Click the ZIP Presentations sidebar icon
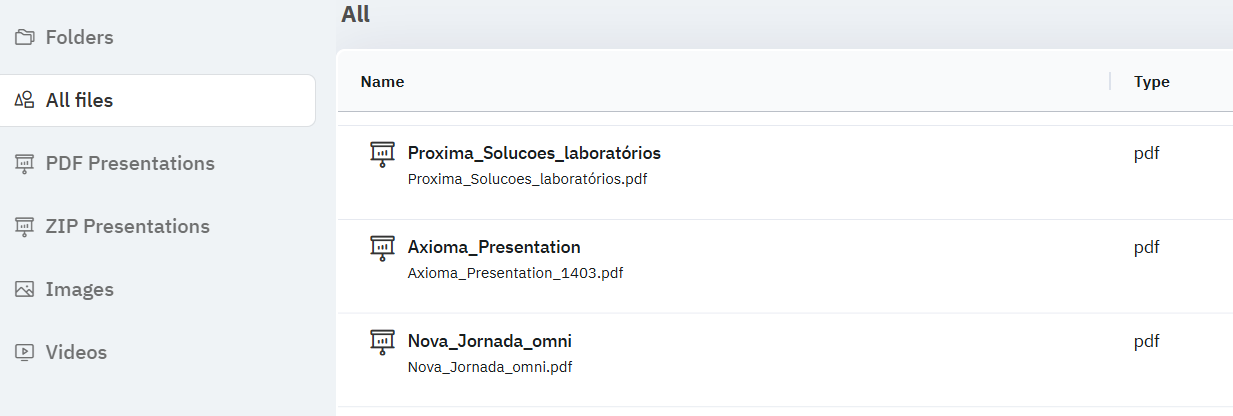Image resolution: width=1233 pixels, height=416 pixels. tap(25, 227)
